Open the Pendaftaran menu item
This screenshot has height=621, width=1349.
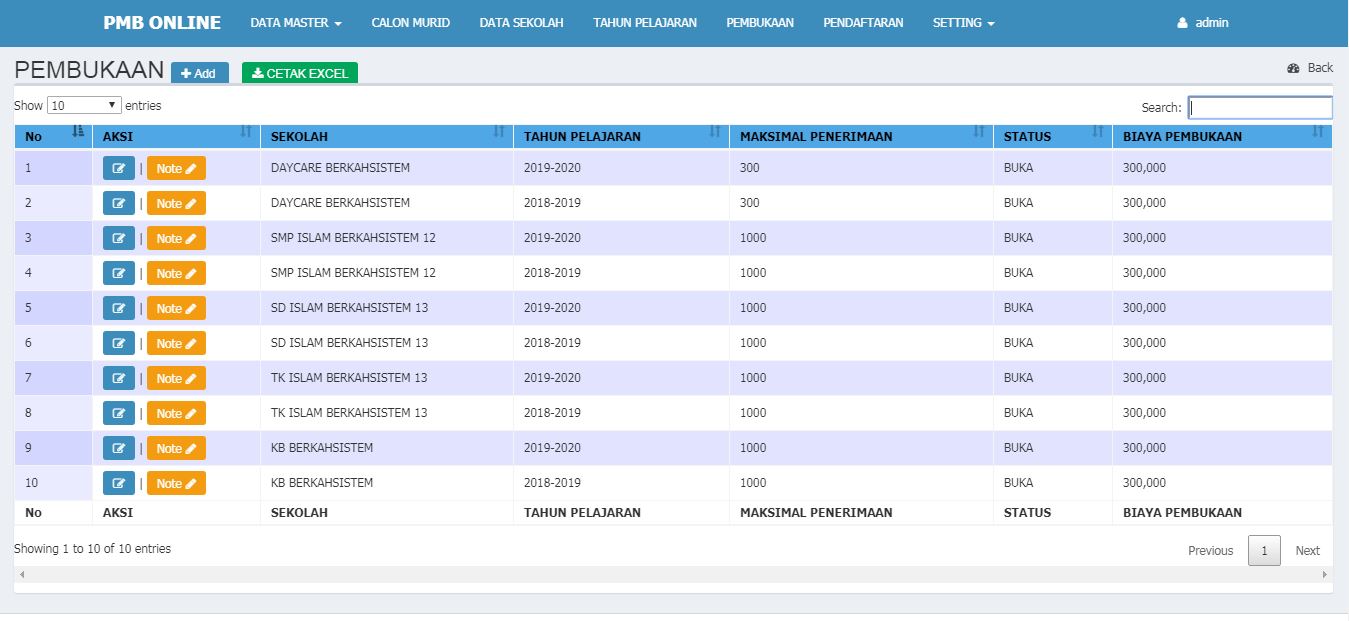coord(863,23)
